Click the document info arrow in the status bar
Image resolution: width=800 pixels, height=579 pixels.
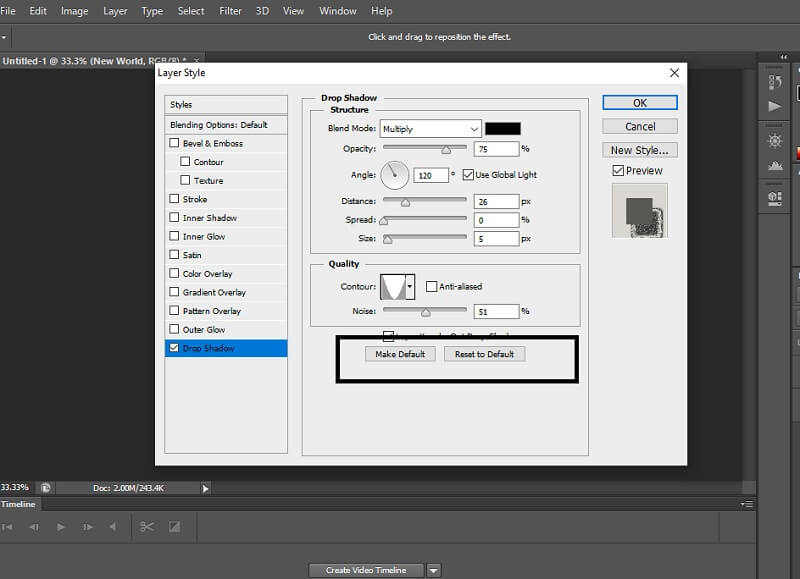coord(205,487)
